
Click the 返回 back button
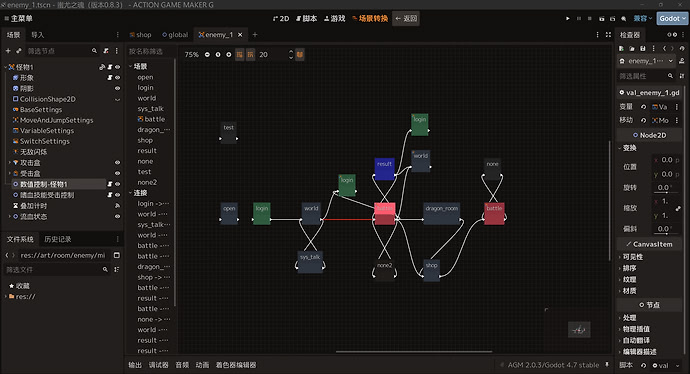tap(406, 18)
